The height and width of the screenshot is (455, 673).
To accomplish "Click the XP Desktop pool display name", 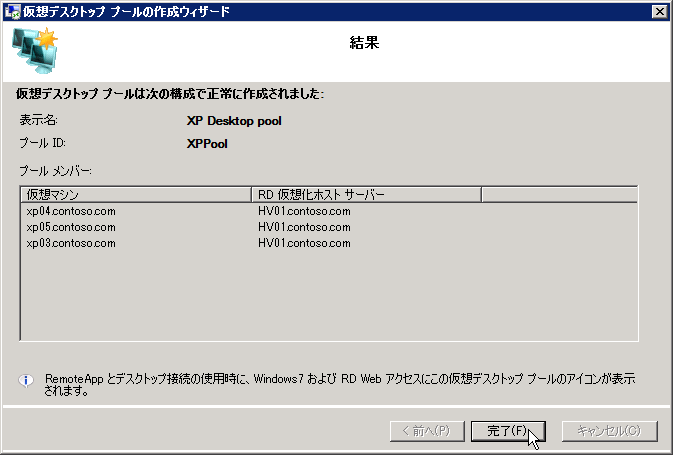I will point(234,120).
